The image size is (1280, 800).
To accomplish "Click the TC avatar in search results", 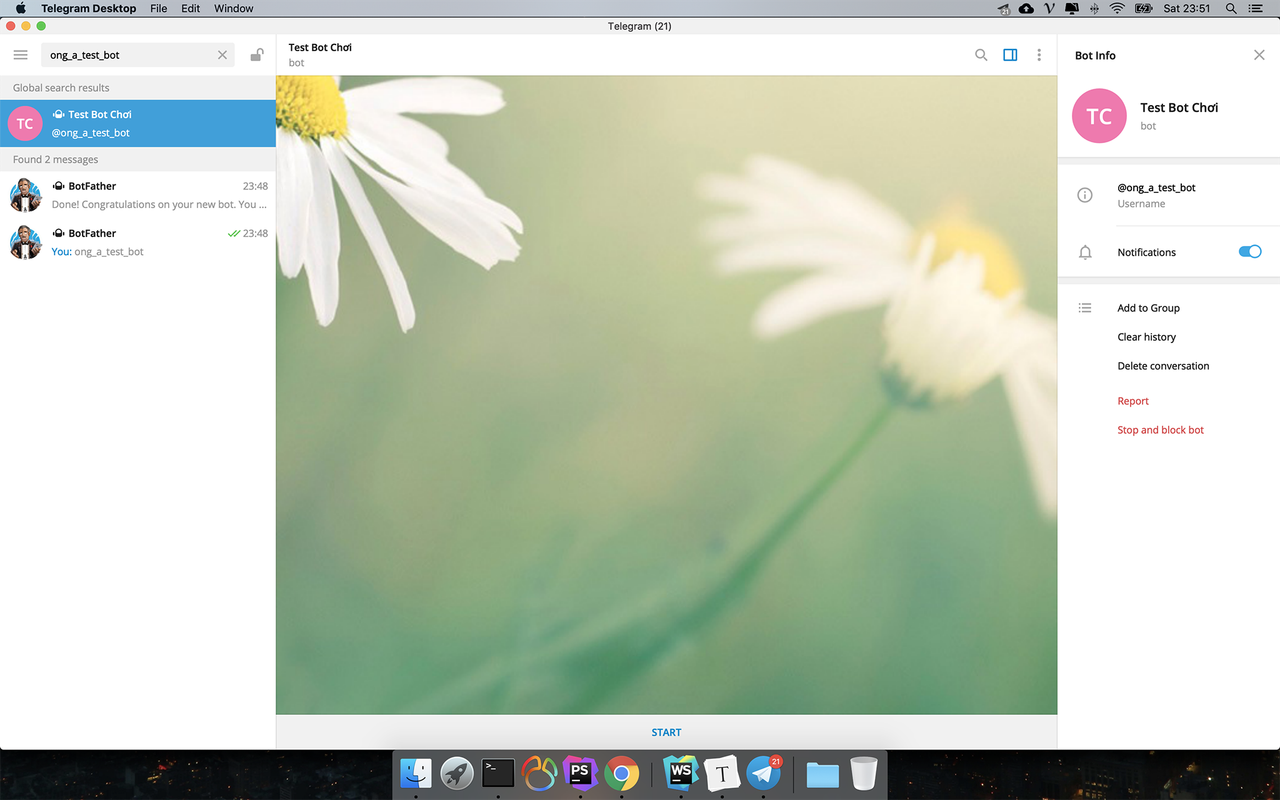I will coord(25,123).
